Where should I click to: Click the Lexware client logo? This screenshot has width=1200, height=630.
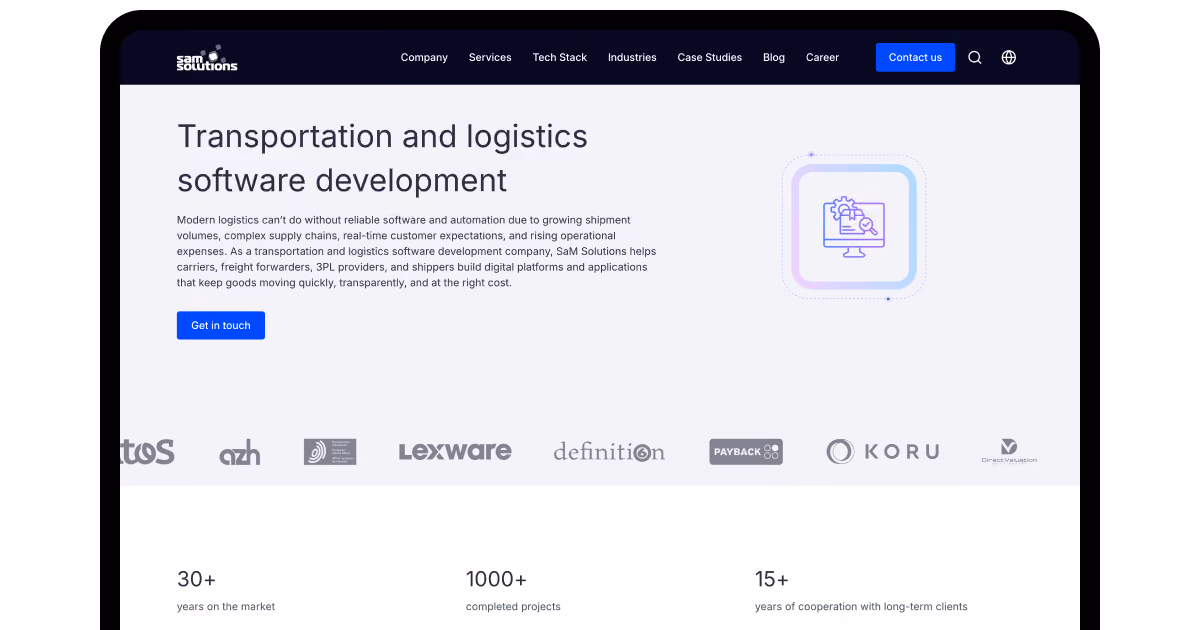455,452
